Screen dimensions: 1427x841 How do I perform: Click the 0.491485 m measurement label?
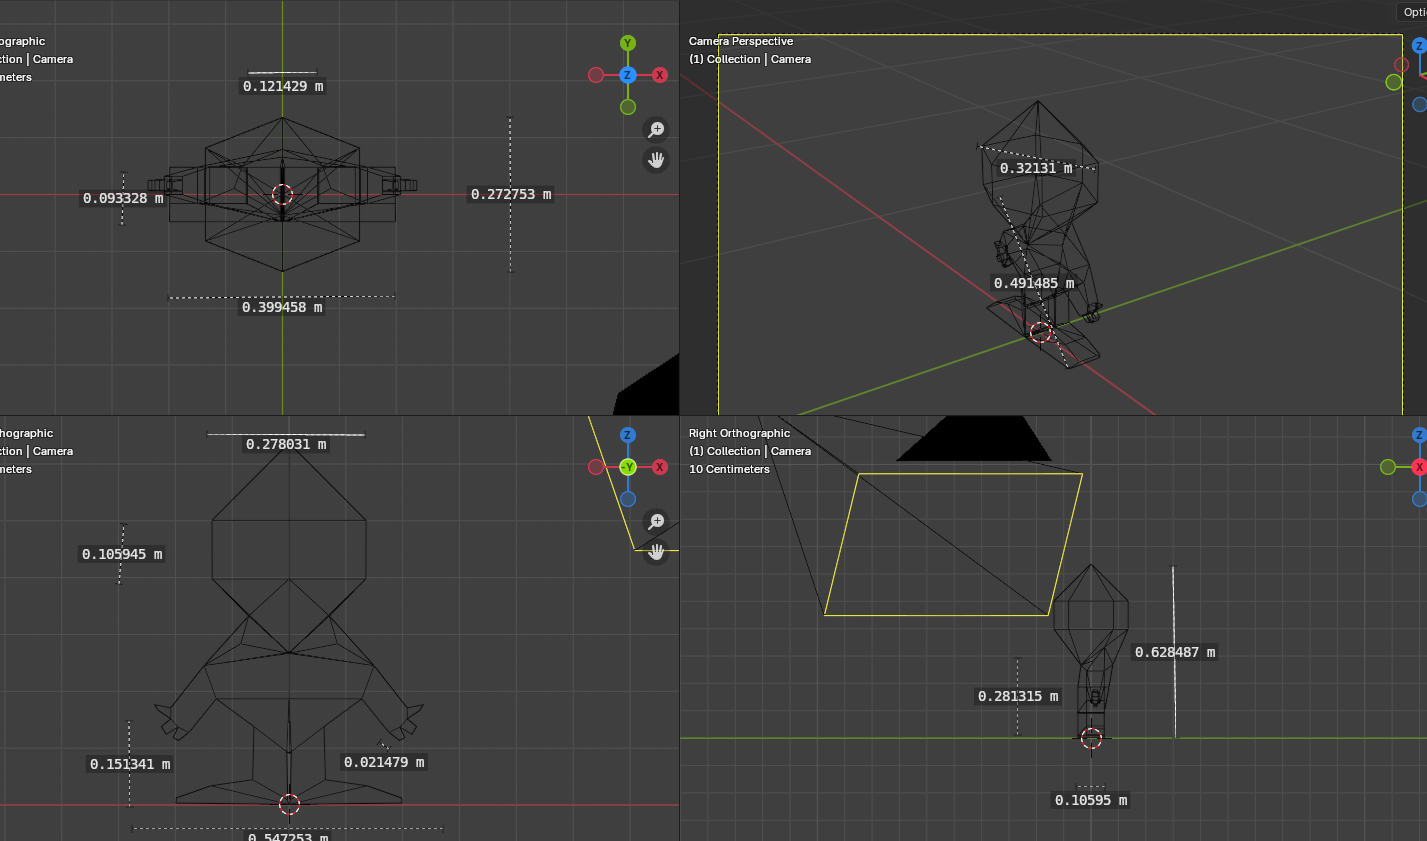[x=1034, y=283]
